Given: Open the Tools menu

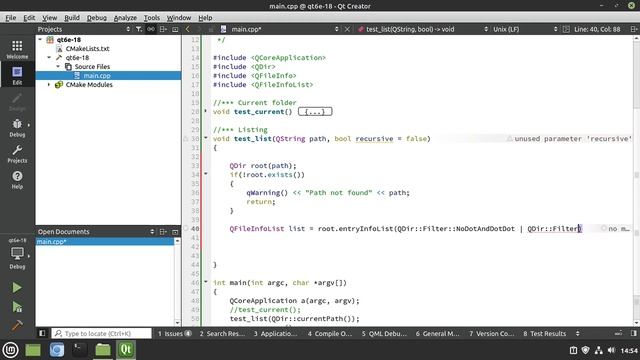Looking at the screenshot, I should pyautogui.click(x=152, y=18).
